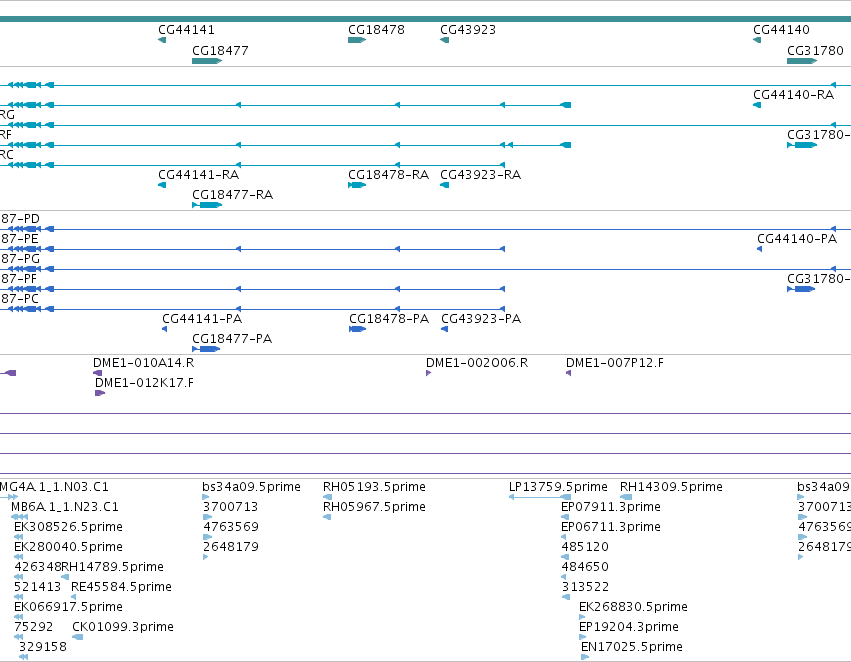Select the RH14309.5prime EST label

[671, 487]
